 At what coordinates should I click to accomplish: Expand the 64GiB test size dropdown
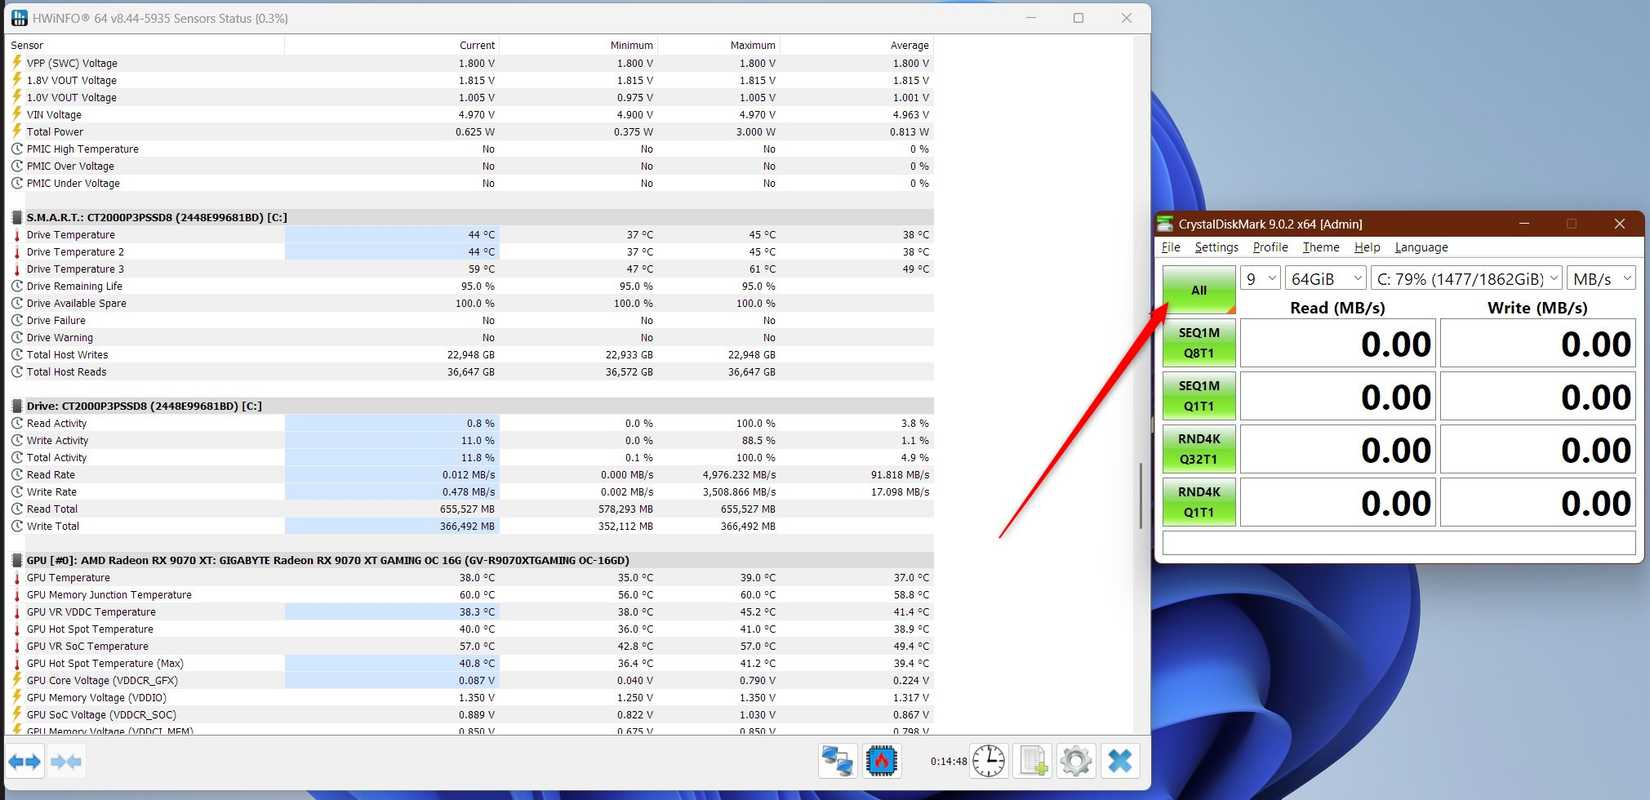click(1325, 279)
